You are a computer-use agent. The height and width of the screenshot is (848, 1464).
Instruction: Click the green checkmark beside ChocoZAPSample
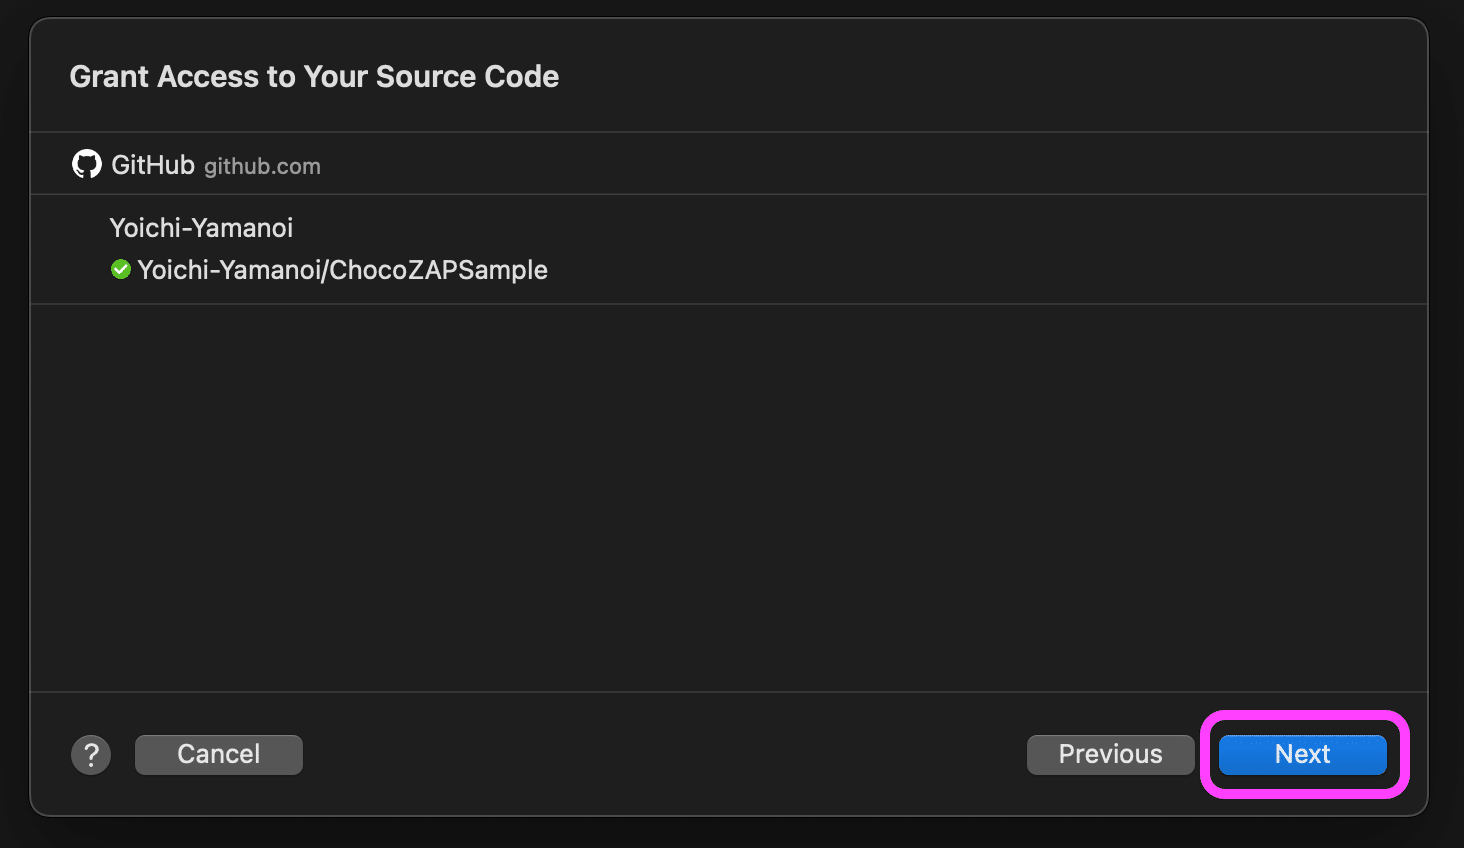tap(121, 270)
